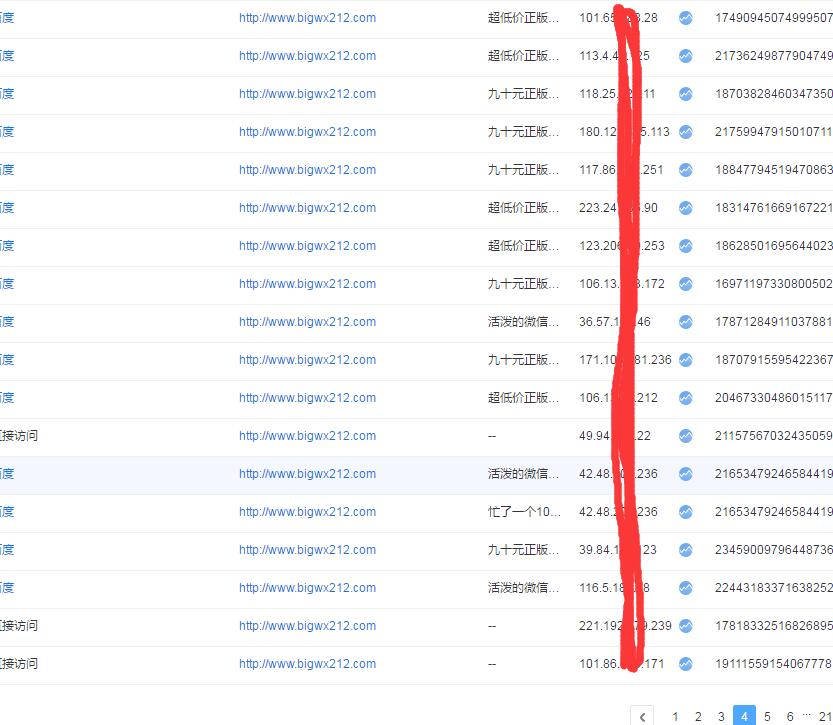Click visitor ID starting 2175994791501071
Viewport: 833px width, 725px height.
(x=774, y=132)
